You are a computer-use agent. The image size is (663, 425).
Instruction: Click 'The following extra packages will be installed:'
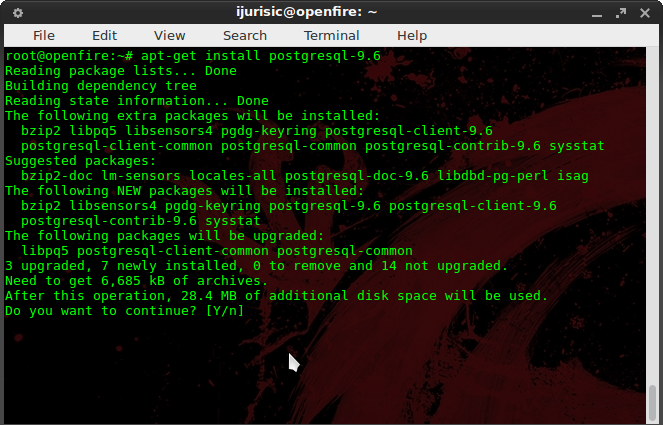[x=193, y=116]
